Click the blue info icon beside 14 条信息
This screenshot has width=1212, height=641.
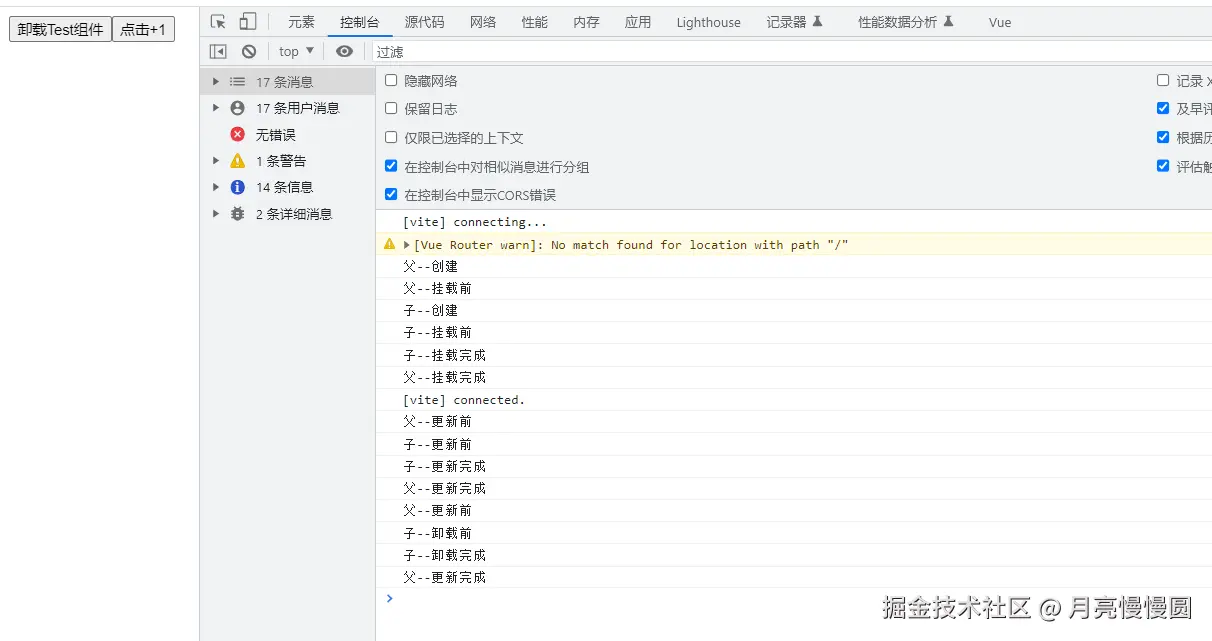coord(237,187)
